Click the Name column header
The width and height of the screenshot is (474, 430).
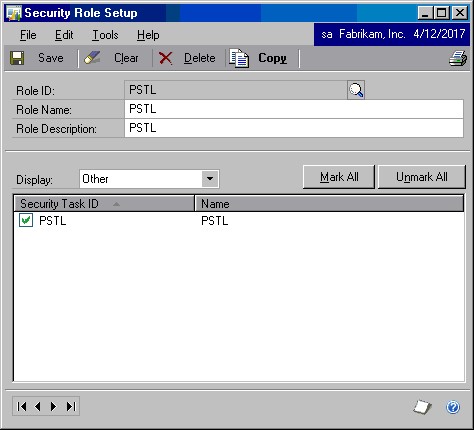[x=329, y=204]
